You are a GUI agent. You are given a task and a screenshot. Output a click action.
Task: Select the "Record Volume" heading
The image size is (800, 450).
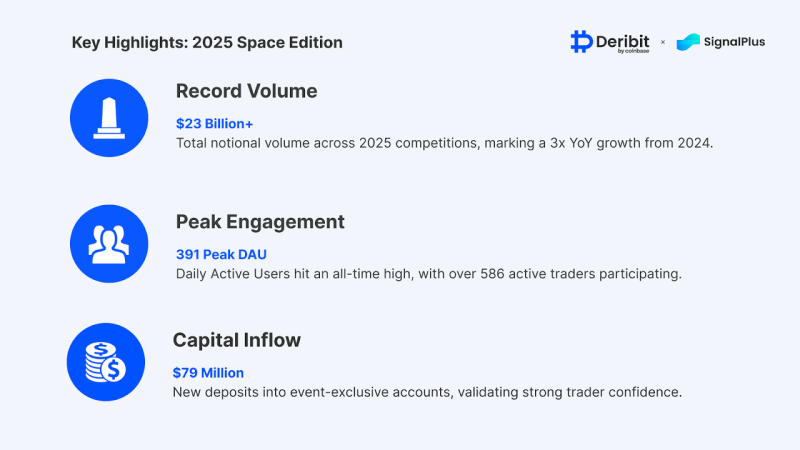(246, 91)
